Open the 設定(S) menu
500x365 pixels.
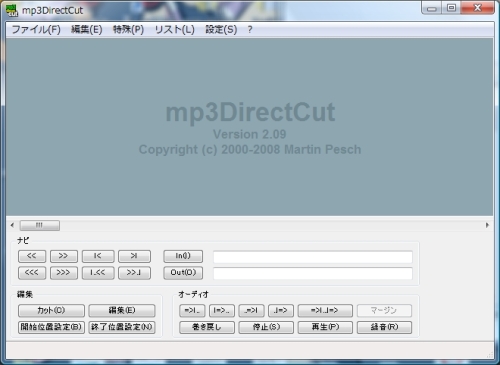pos(221,30)
